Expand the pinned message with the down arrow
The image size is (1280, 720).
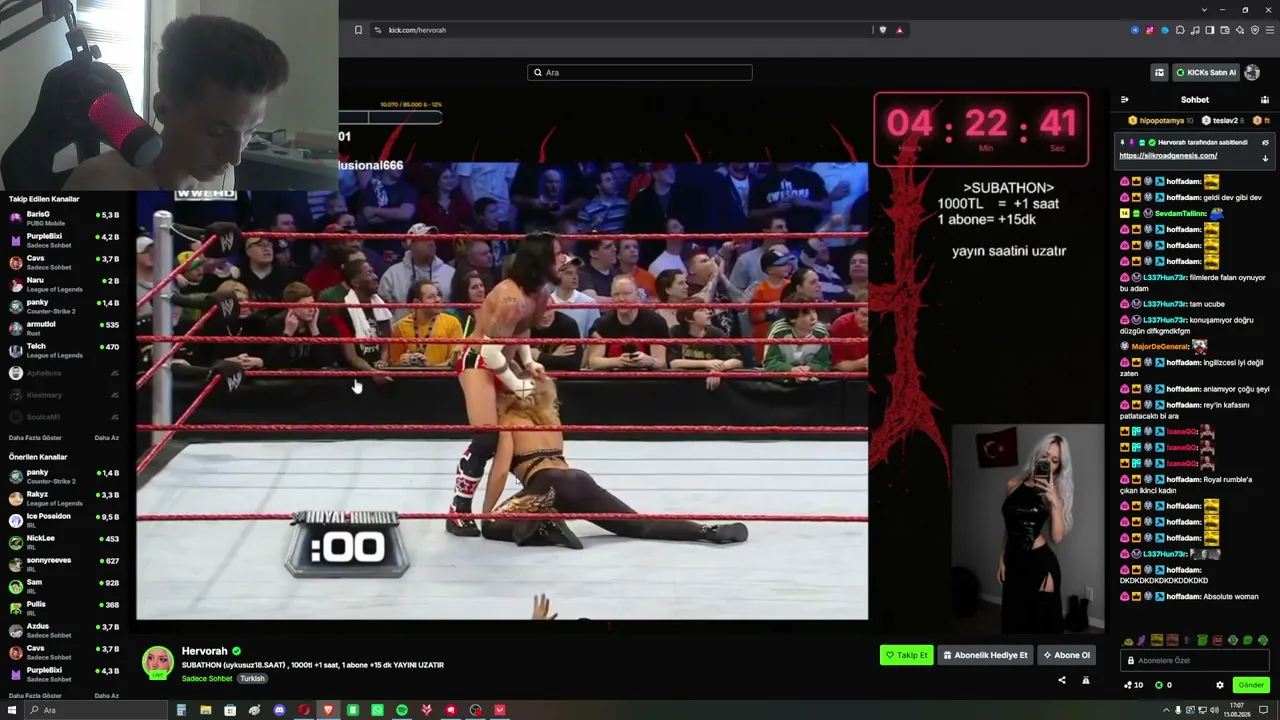(x=1265, y=158)
